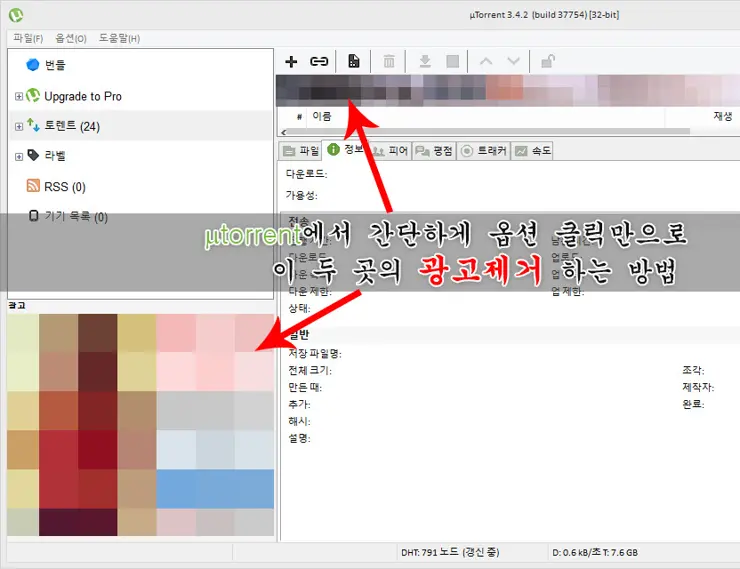Click the Add Torrent plus icon
This screenshot has width=740, height=569.
(291, 61)
